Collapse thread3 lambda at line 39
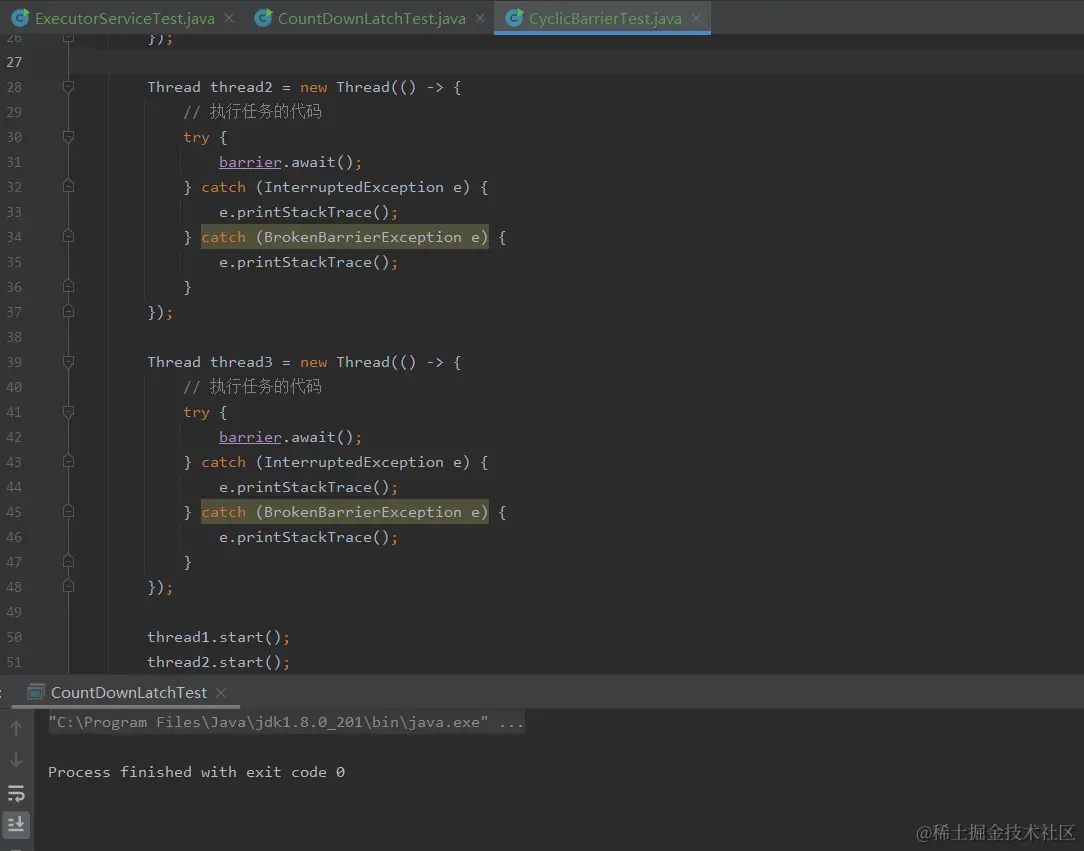Viewport: 1084px width, 851px height. pyautogui.click(x=68, y=362)
